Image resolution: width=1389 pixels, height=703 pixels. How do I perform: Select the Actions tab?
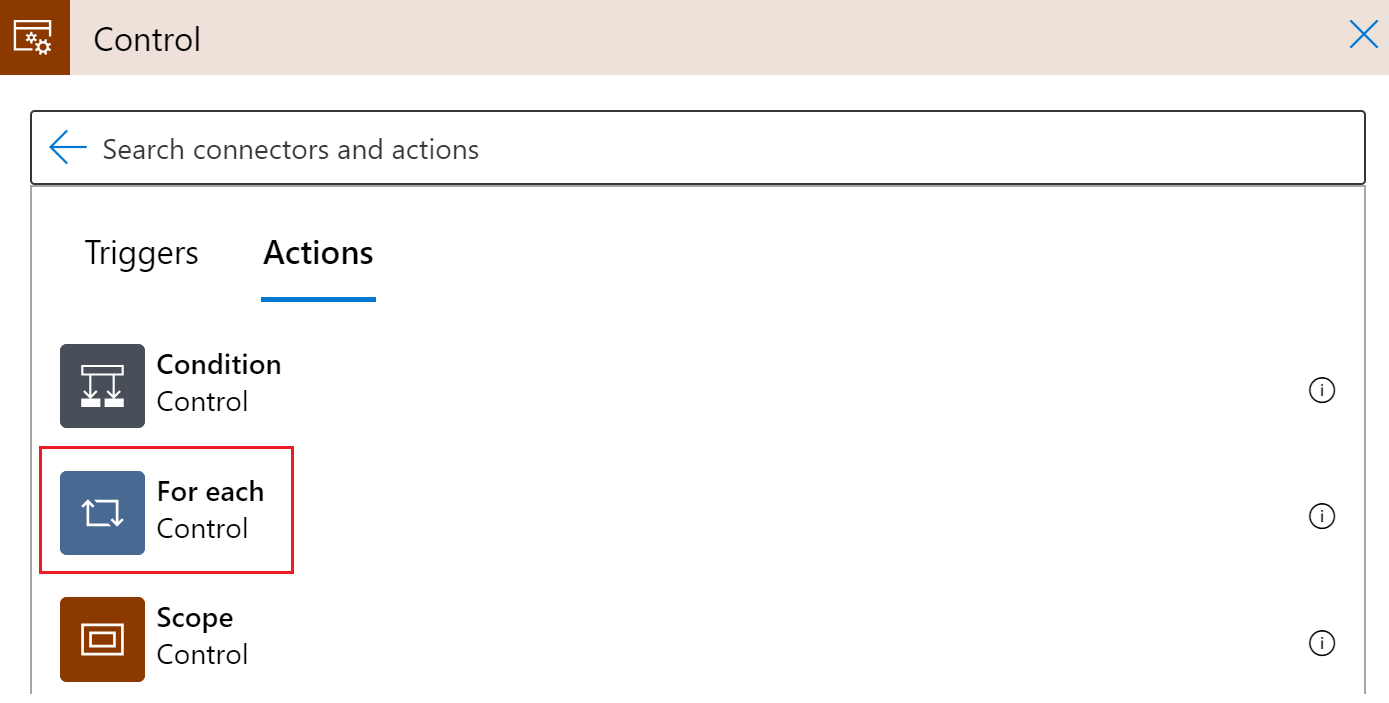(318, 253)
